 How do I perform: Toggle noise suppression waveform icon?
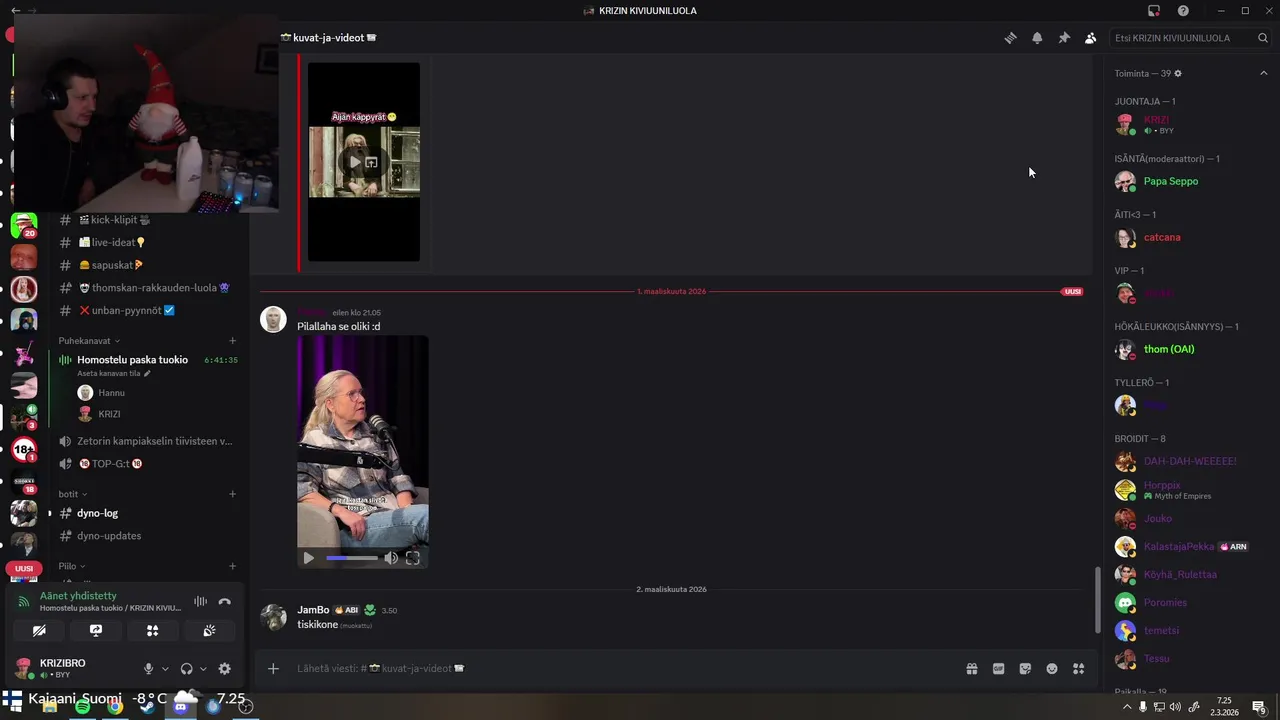click(200, 601)
